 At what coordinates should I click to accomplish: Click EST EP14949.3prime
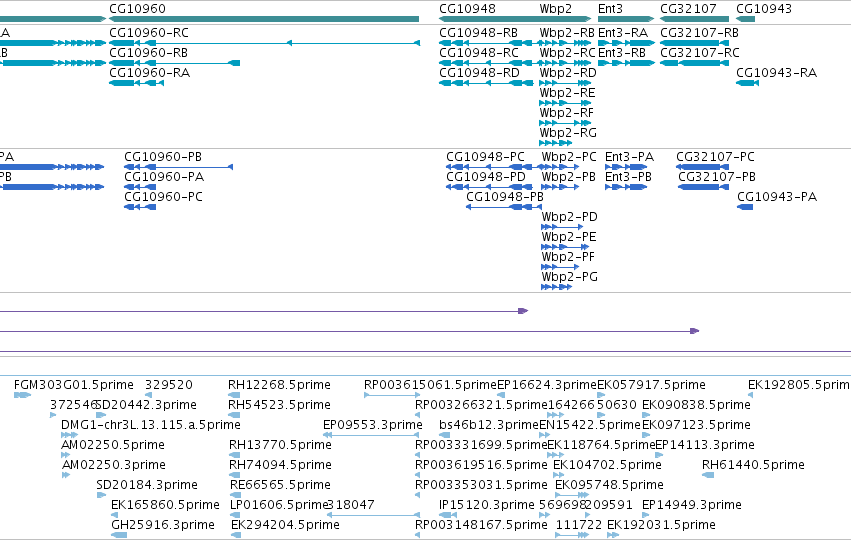pyautogui.click(x=646, y=516)
